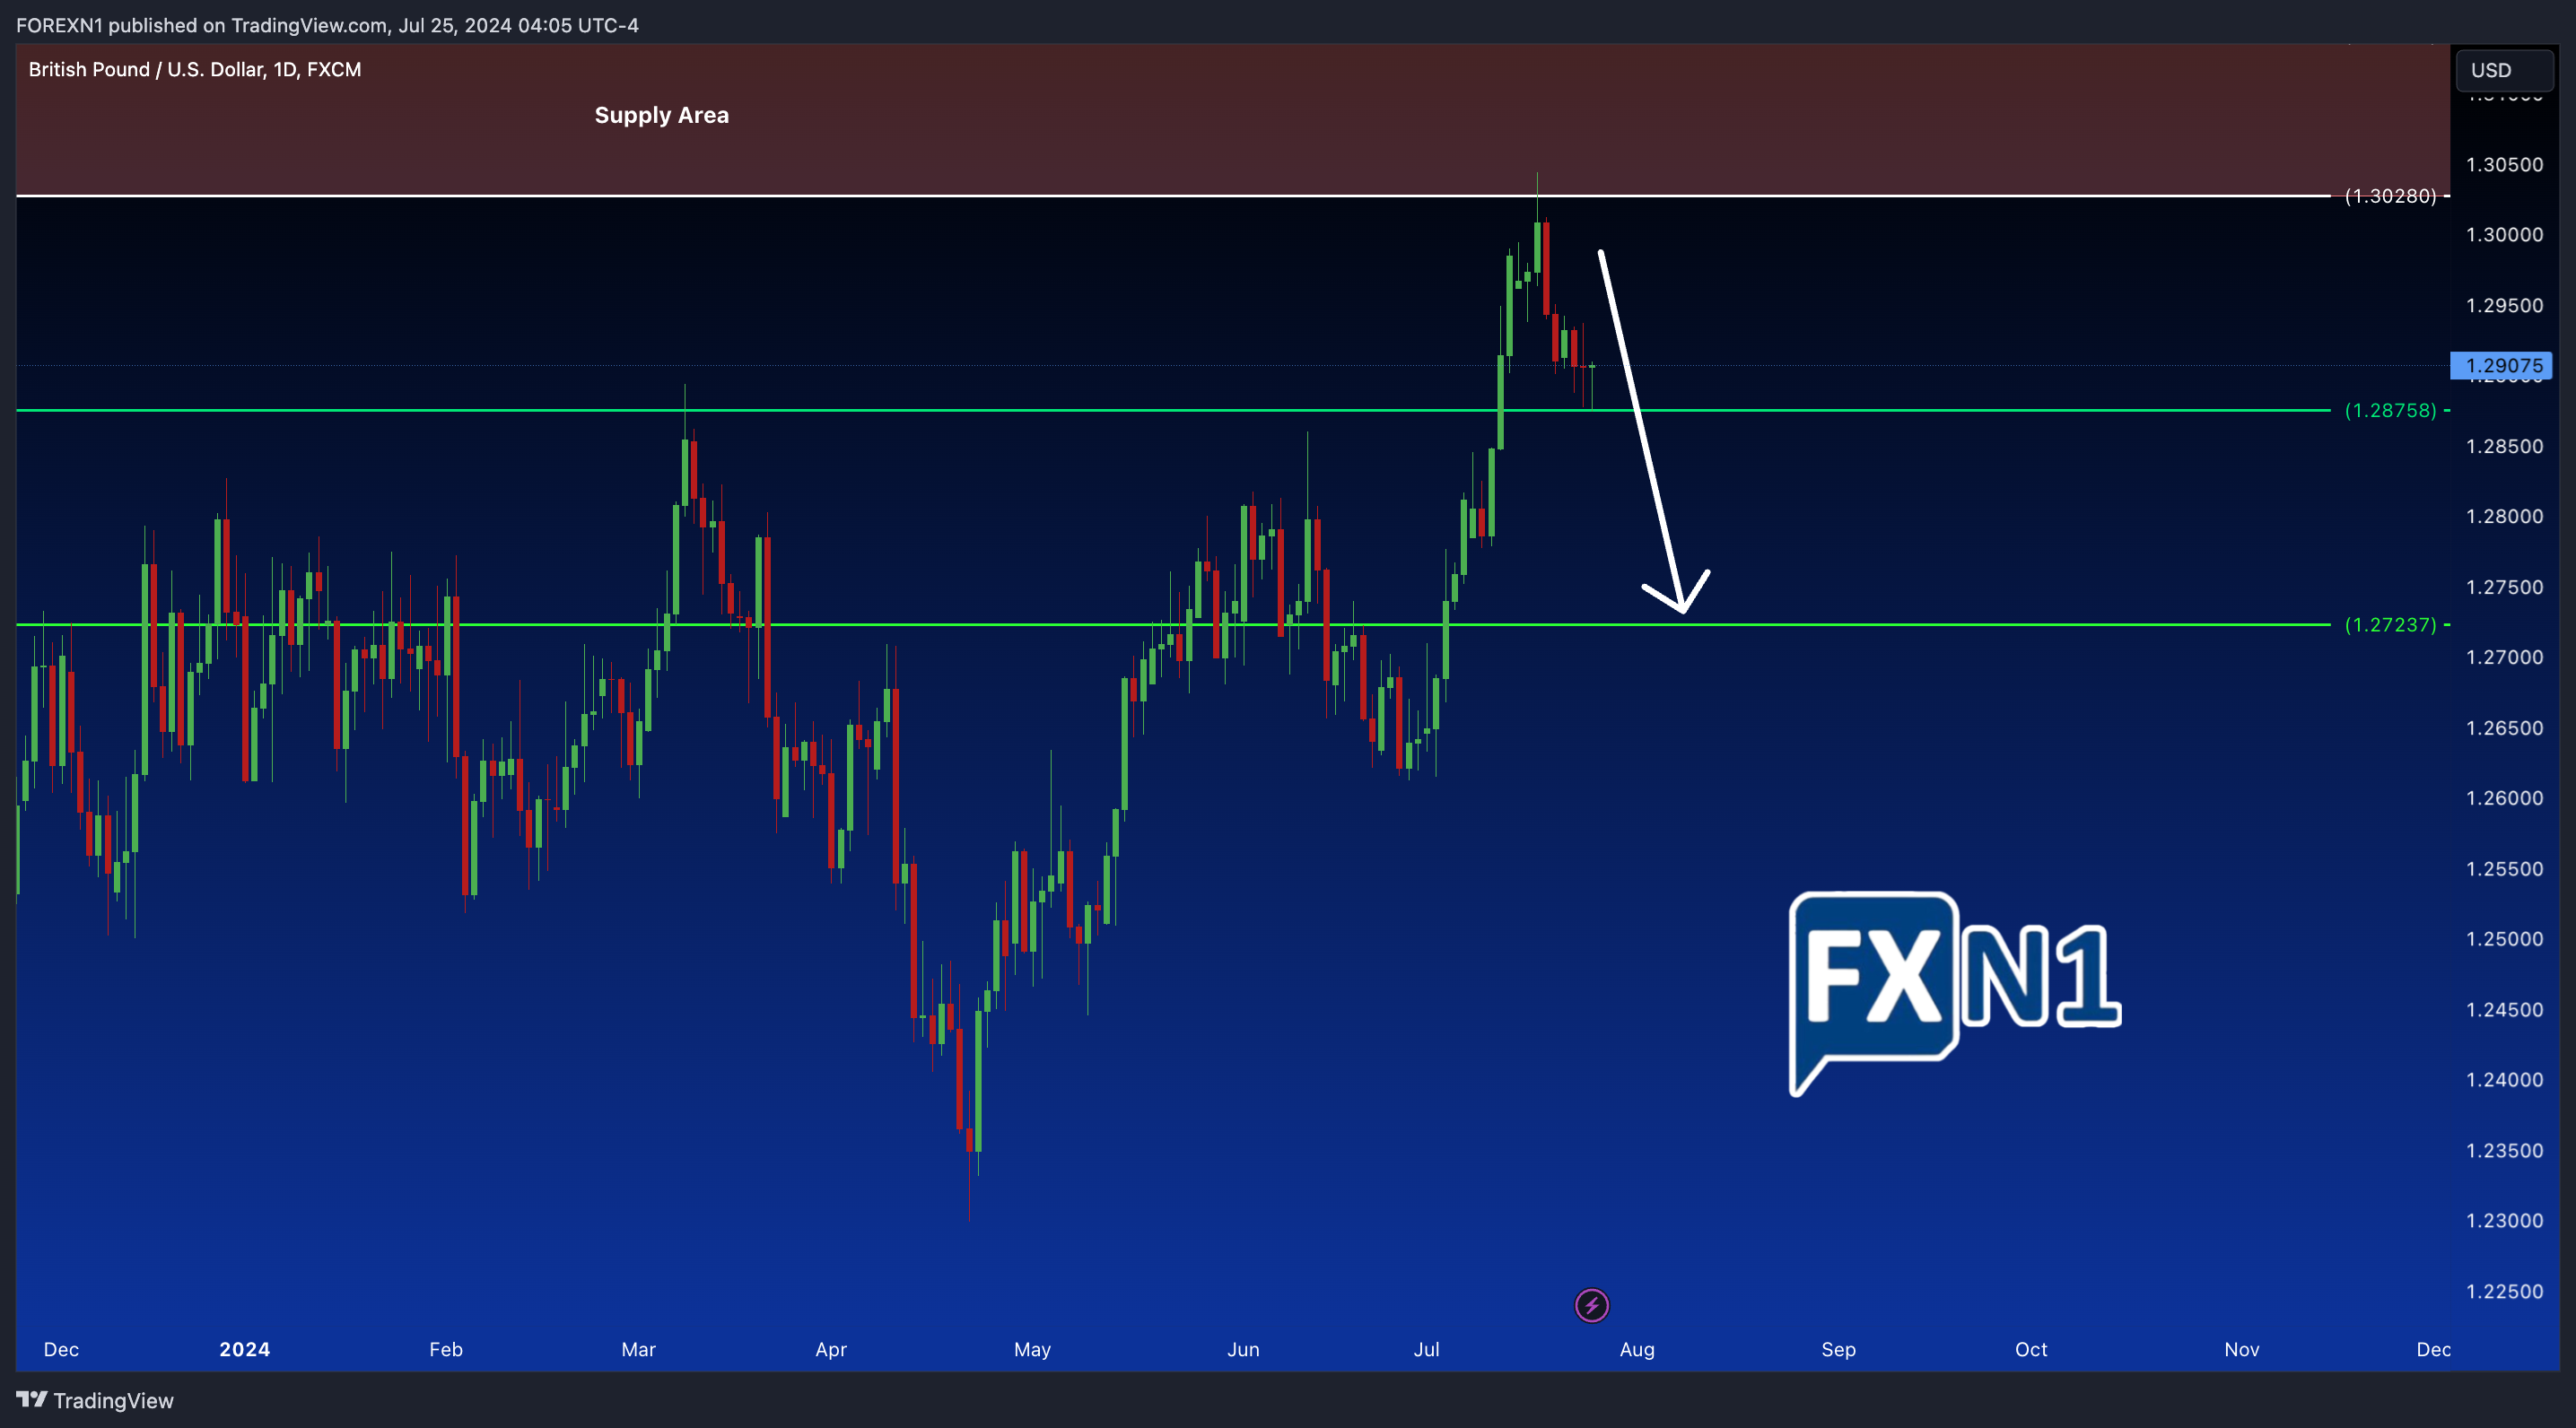This screenshot has width=2576, height=1428.
Task: Click the 1.25000 price axis label
Action: [2504, 938]
